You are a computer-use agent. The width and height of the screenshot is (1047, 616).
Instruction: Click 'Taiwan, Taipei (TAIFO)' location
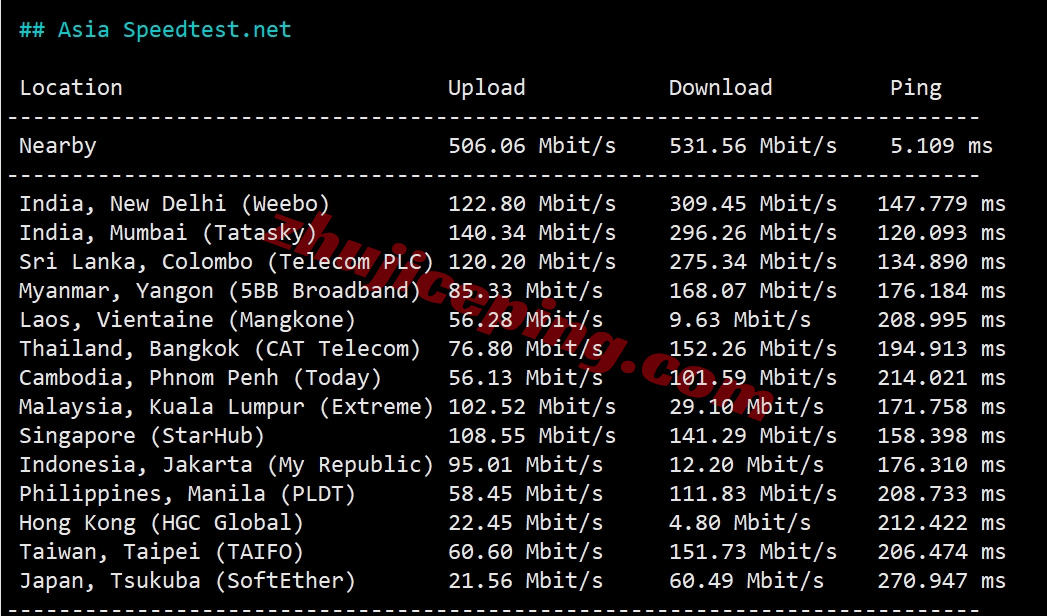(x=162, y=552)
